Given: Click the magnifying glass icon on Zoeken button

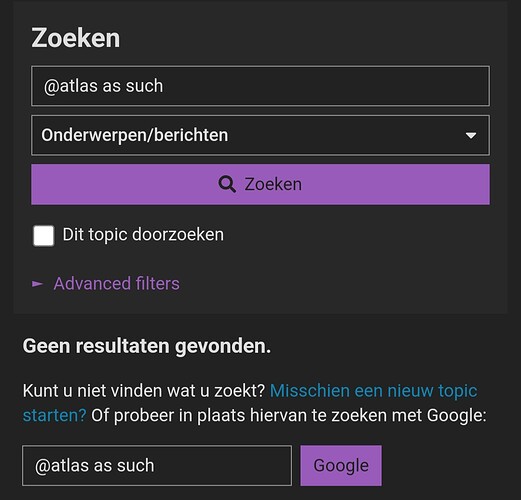Looking at the screenshot, I should click(x=227, y=184).
